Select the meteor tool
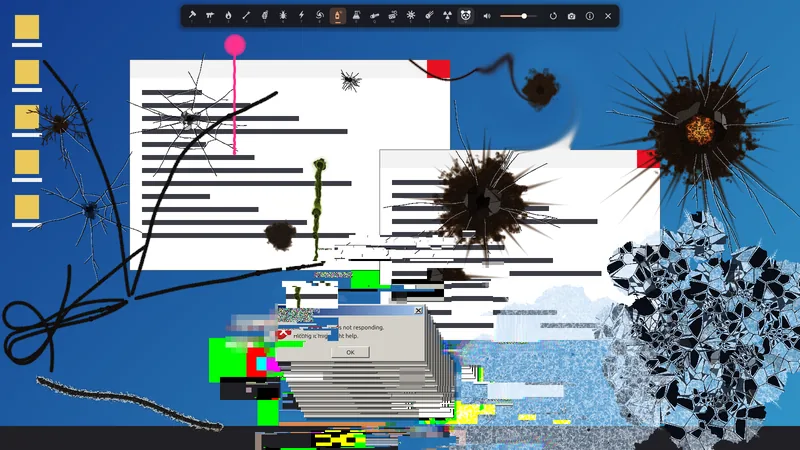The height and width of the screenshot is (450, 800). tap(429, 16)
